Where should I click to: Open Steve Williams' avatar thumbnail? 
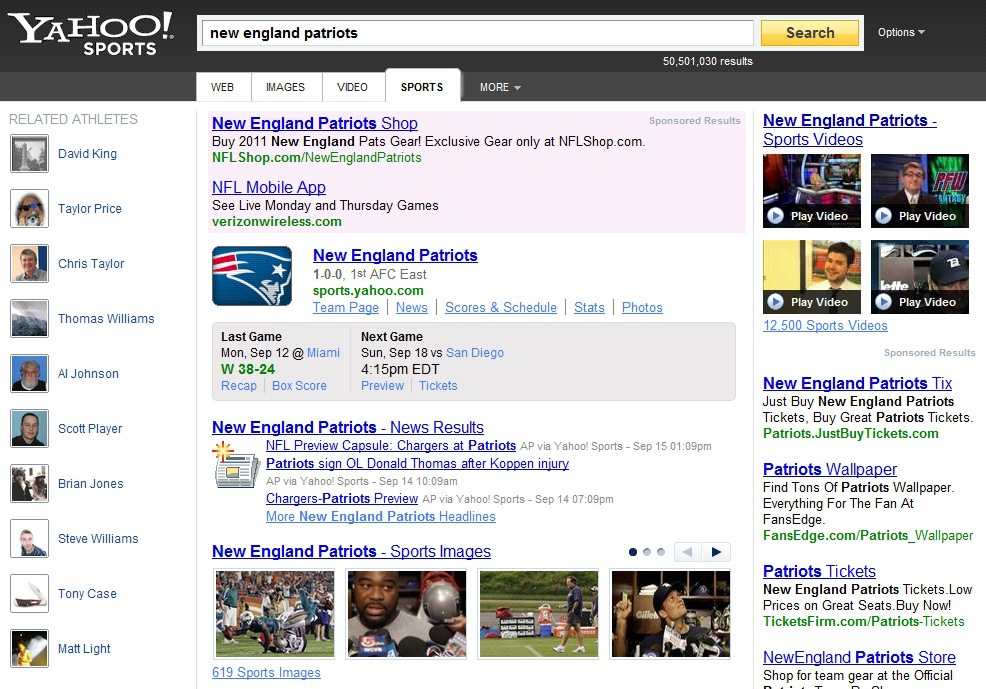click(x=30, y=539)
